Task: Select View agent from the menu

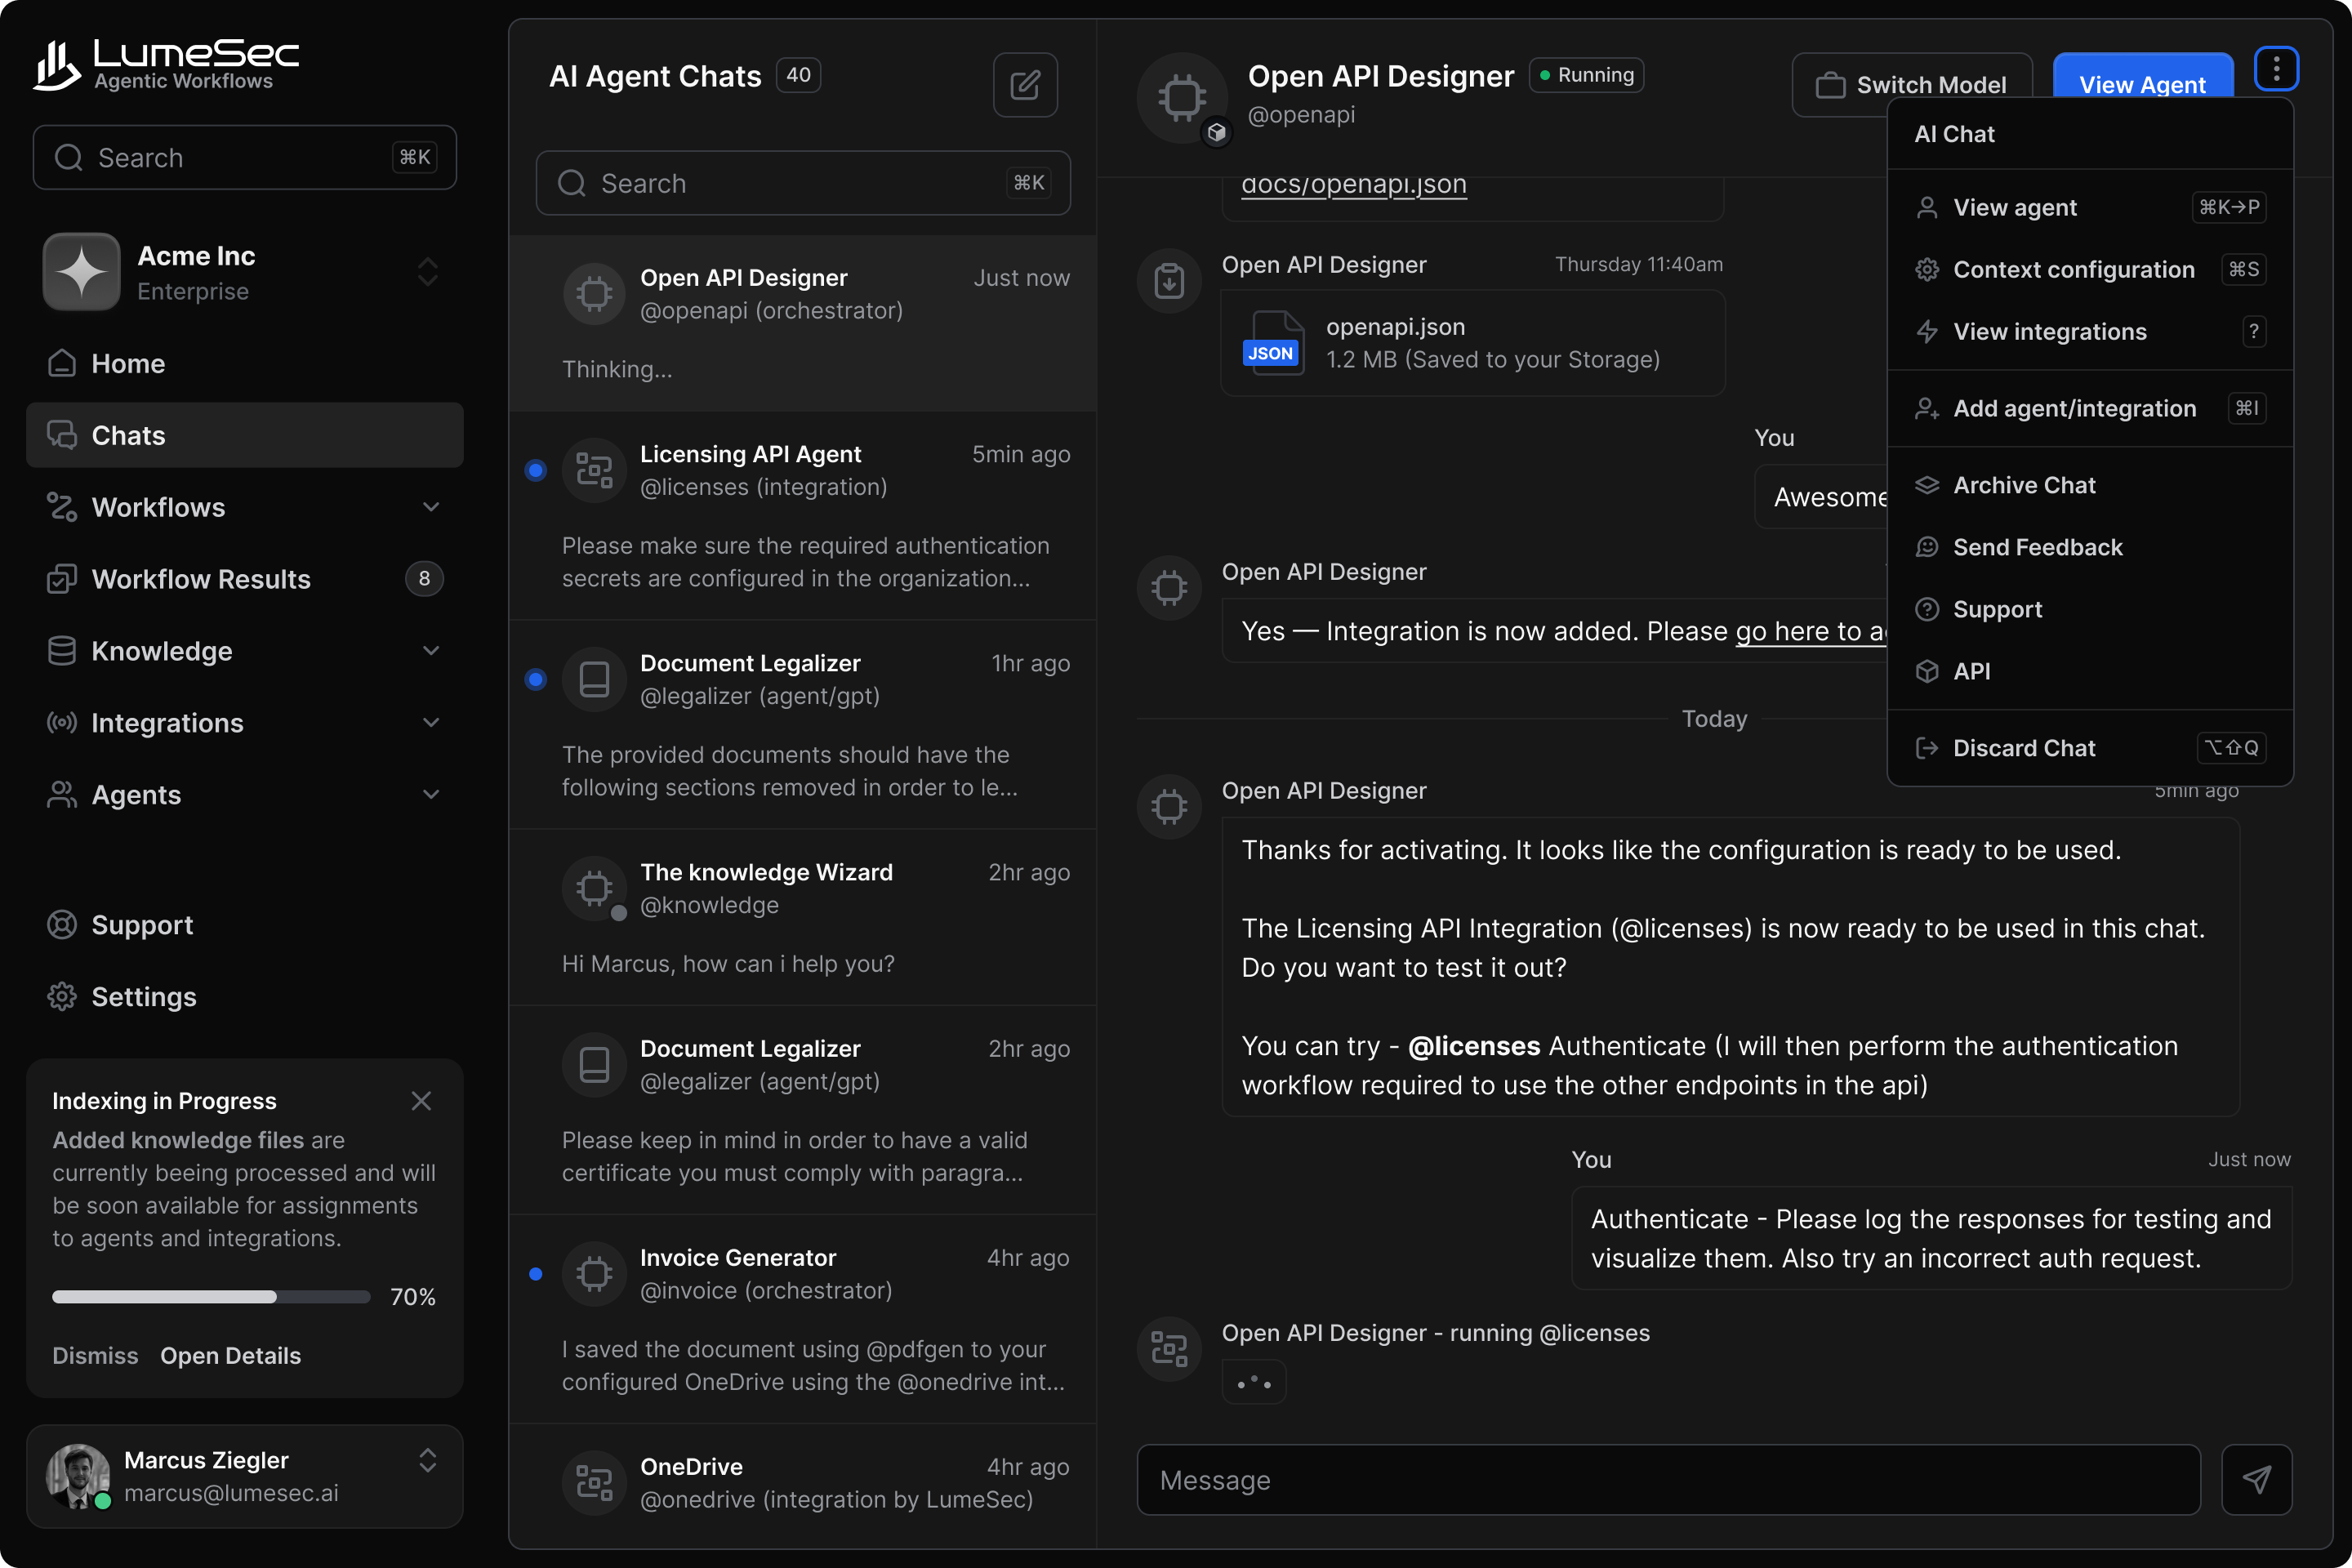Action: [x=2090, y=207]
